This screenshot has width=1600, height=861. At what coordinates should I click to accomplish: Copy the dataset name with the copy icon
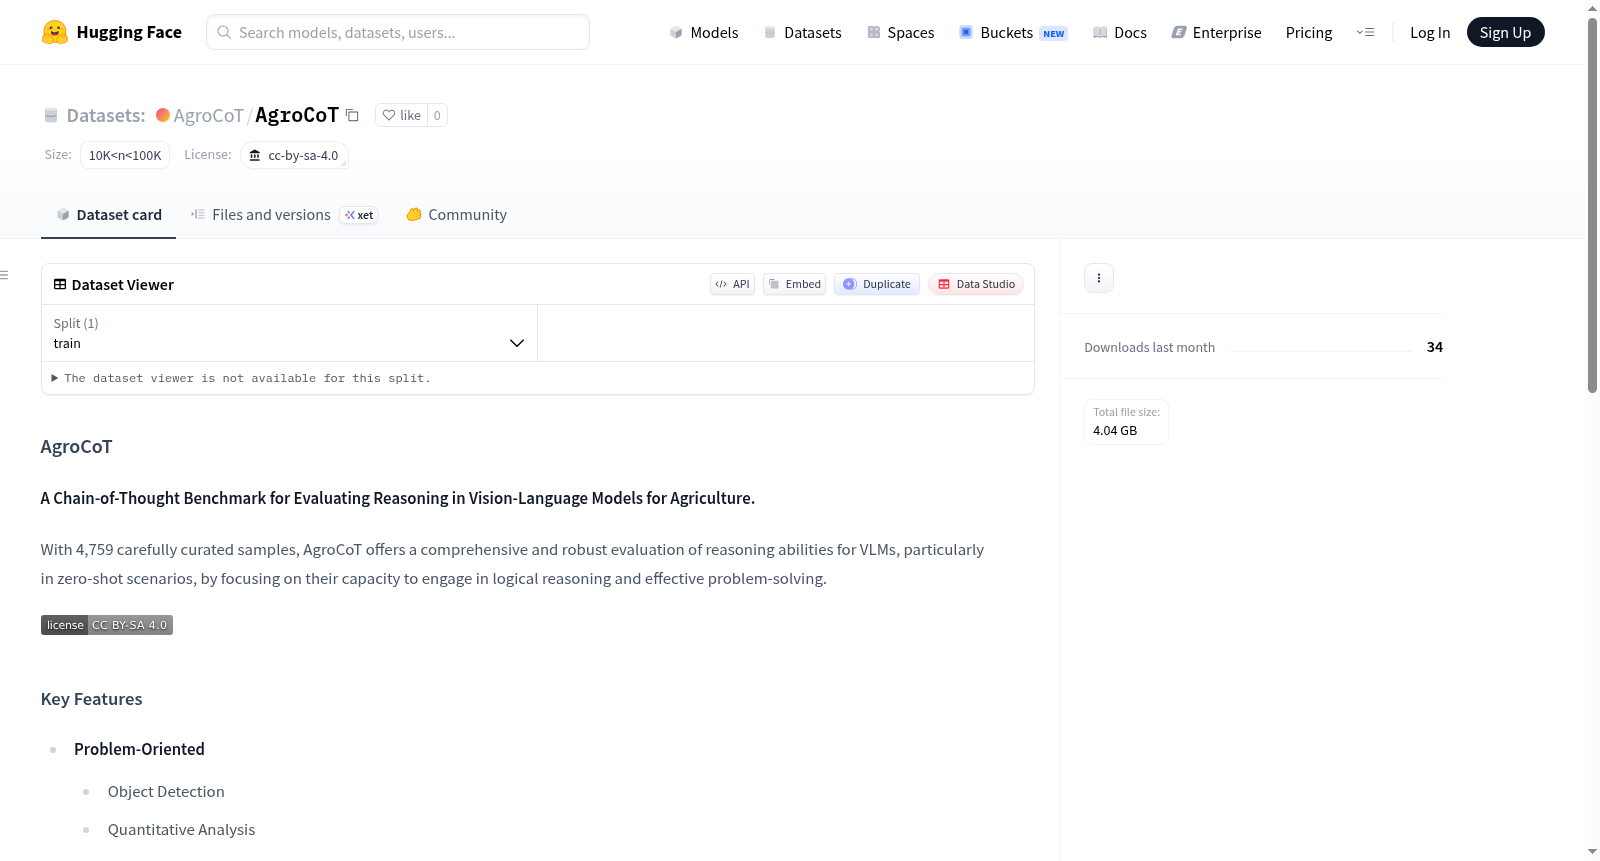click(x=352, y=115)
